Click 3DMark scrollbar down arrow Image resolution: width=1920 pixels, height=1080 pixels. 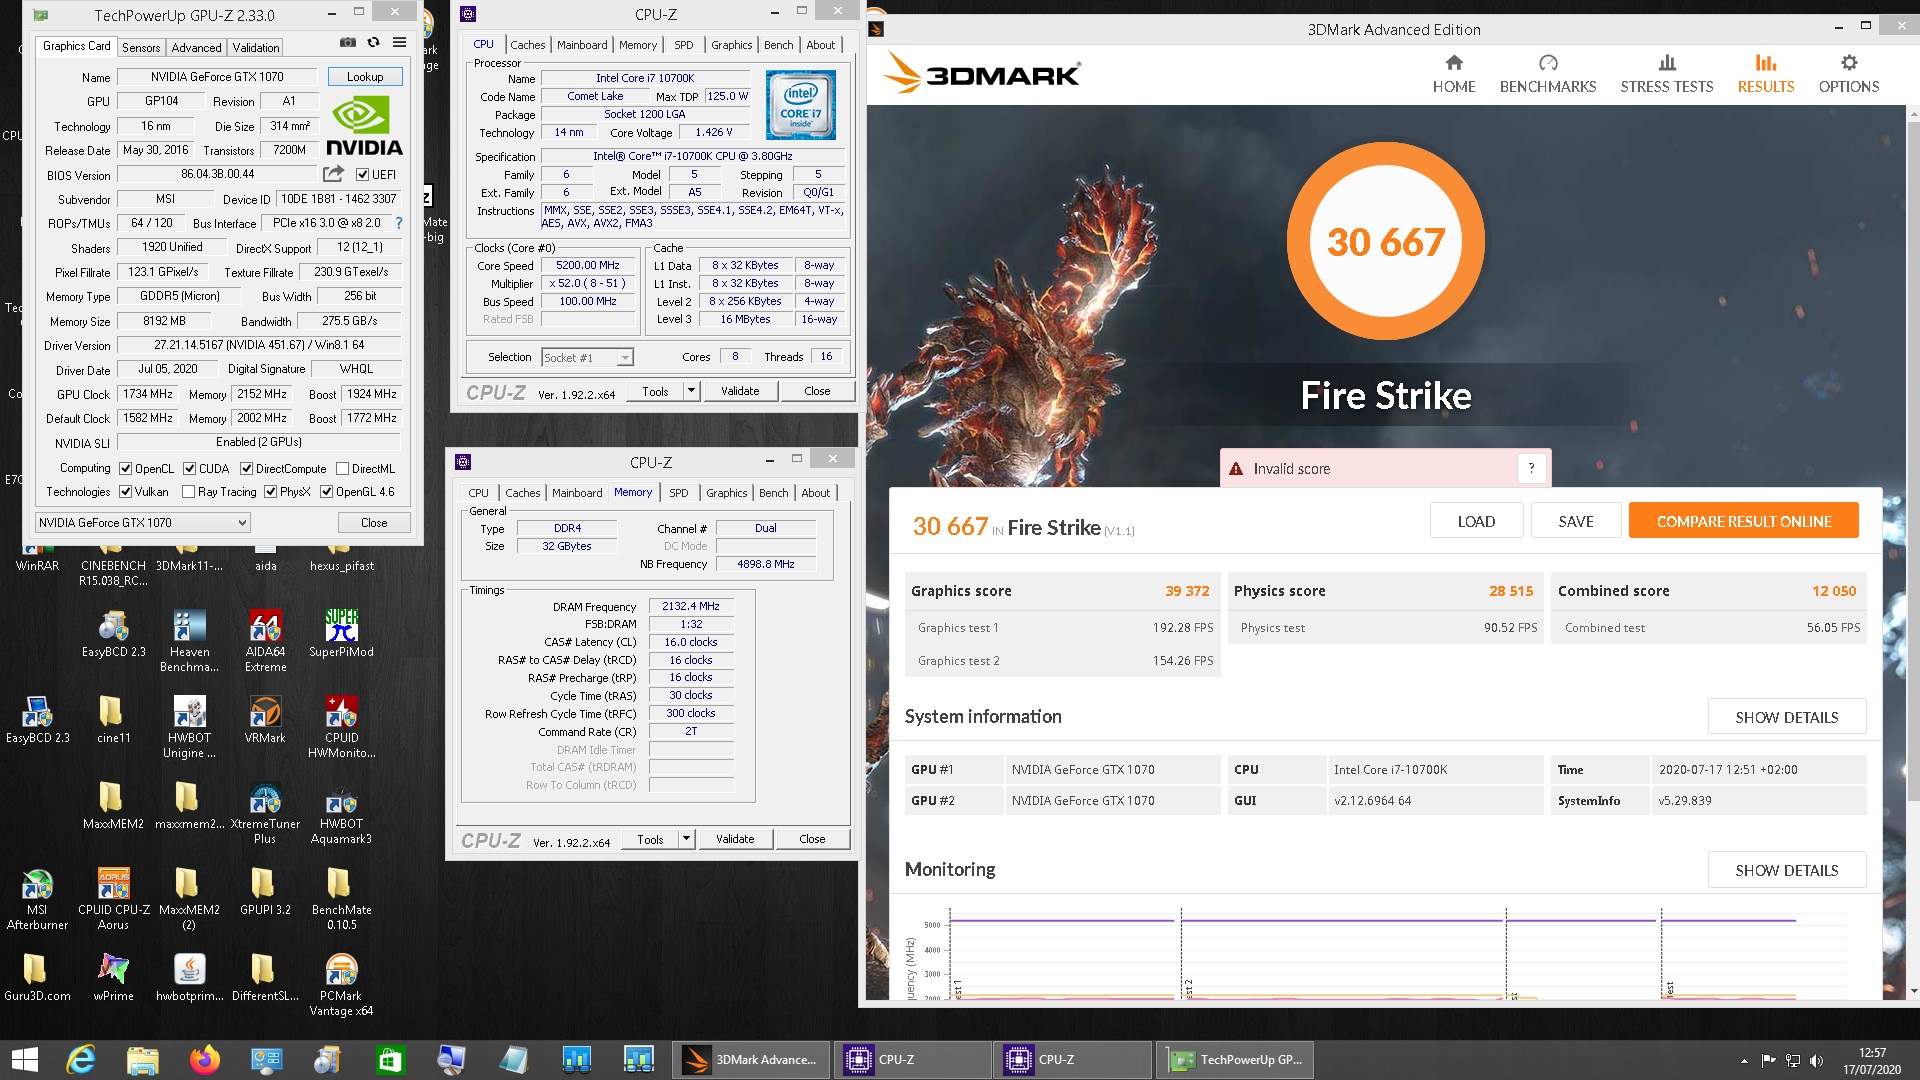[1913, 991]
